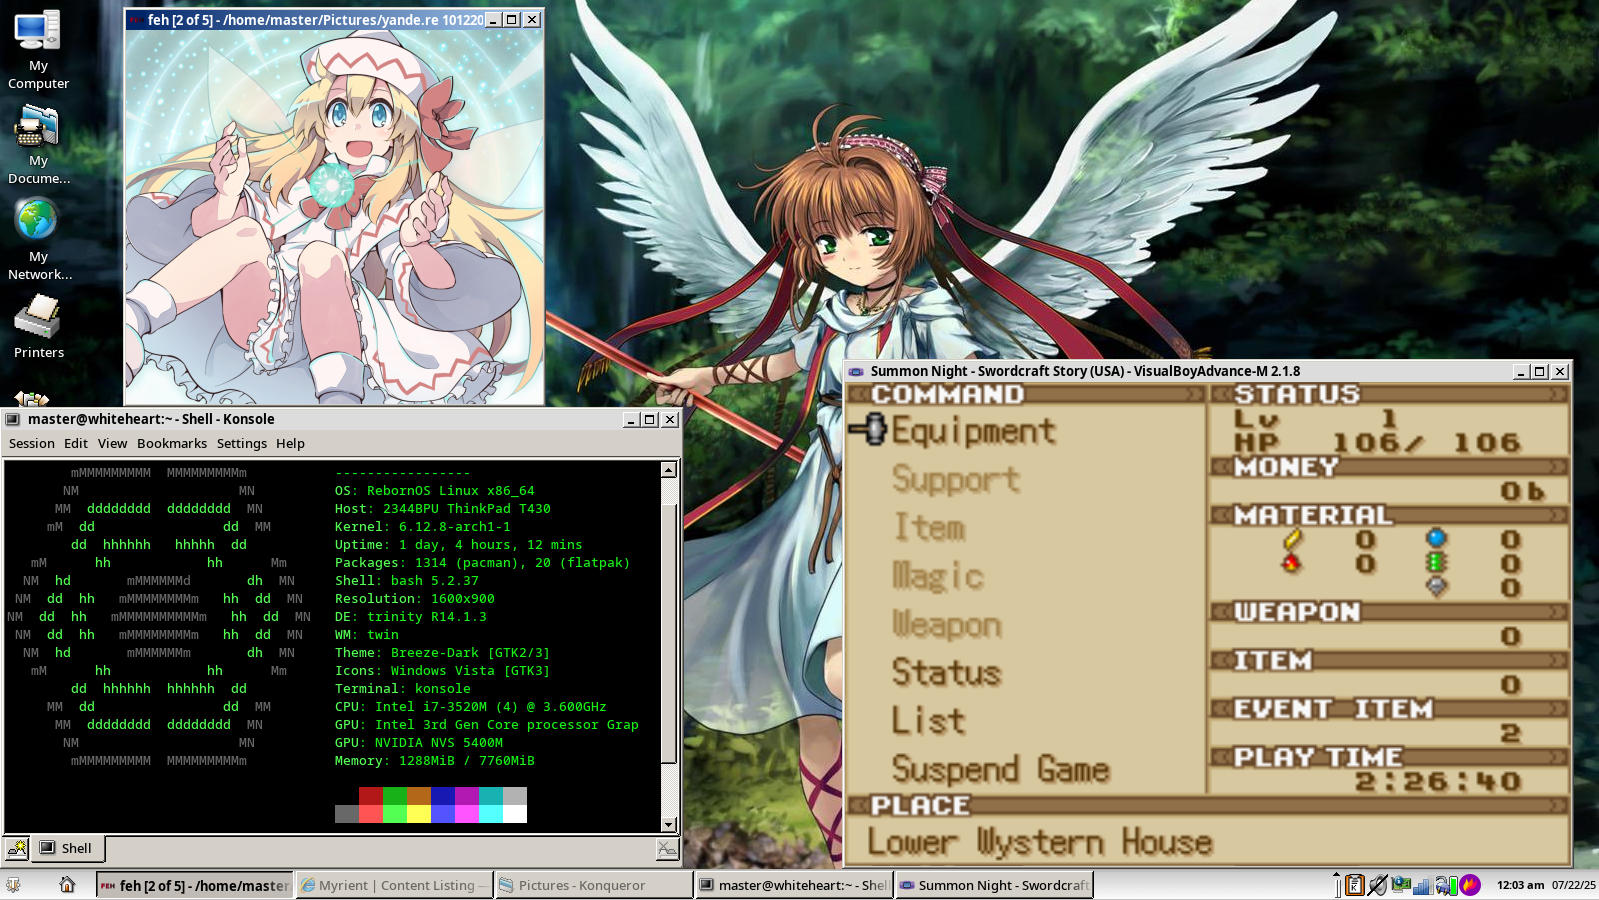Click the Status command in the game menu
1599x900 pixels.
coord(946,672)
